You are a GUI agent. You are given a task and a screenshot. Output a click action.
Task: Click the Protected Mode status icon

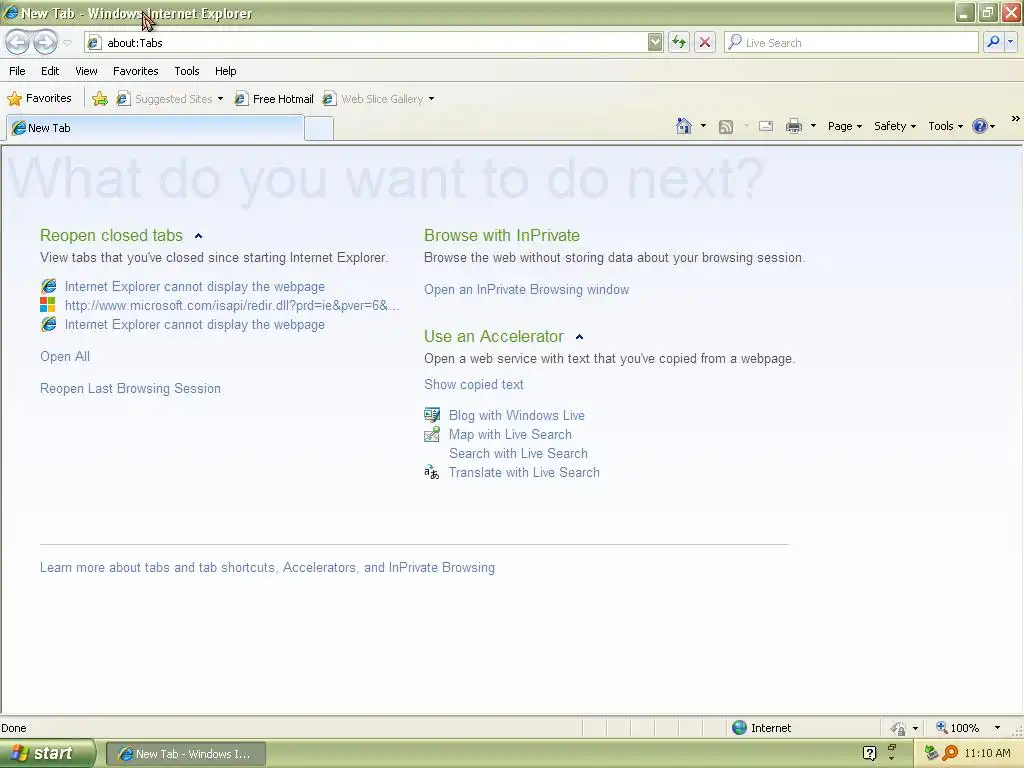click(x=899, y=728)
